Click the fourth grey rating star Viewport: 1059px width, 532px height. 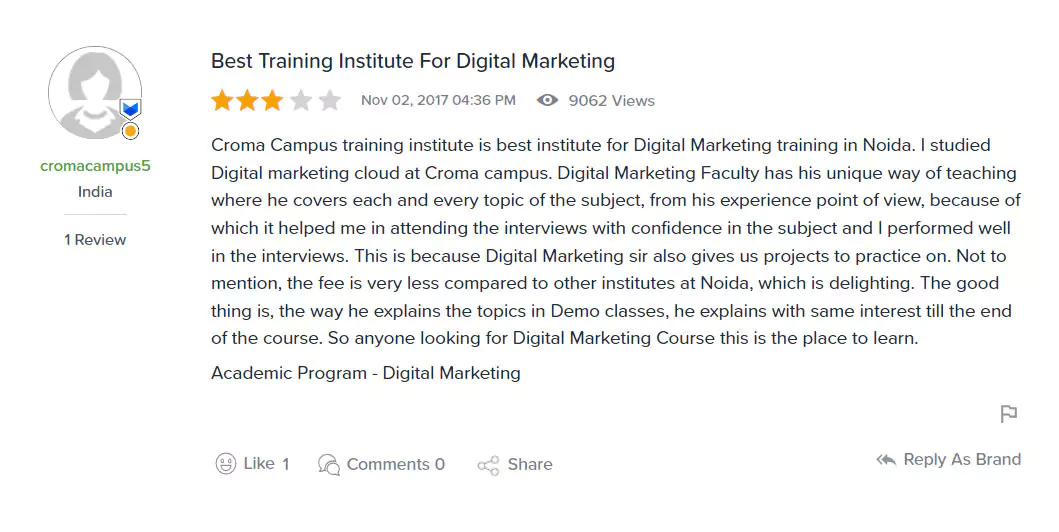[301, 100]
